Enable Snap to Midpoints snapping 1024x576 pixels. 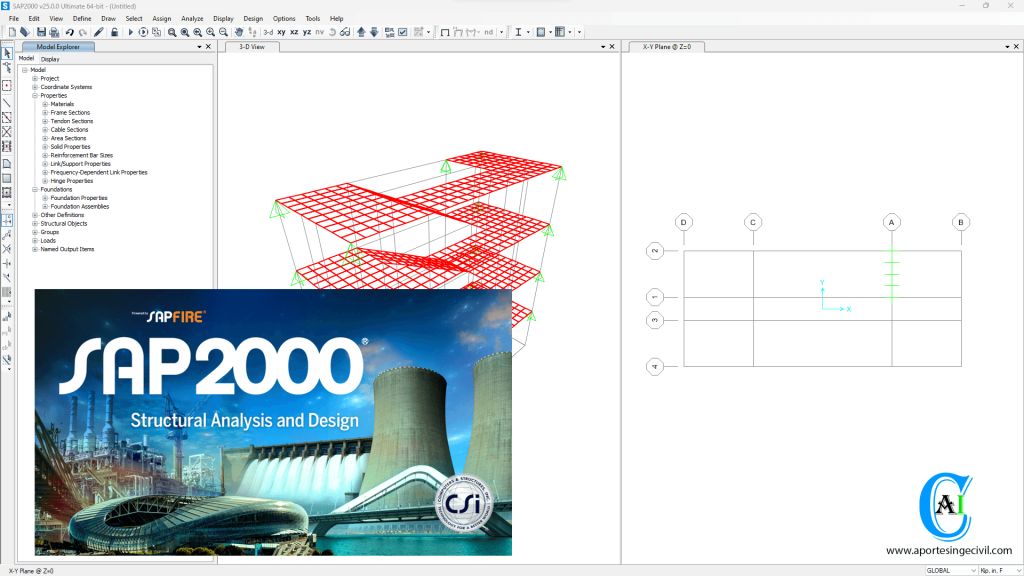(x=7, y=235)
